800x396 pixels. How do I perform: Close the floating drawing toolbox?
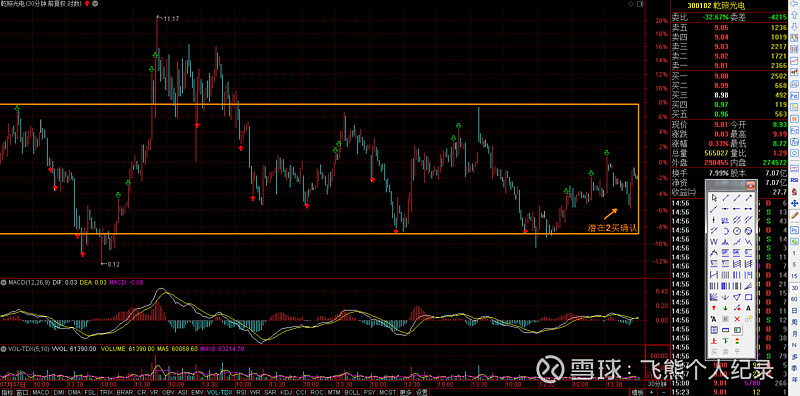pyautogui.click(x=750, y=186)
